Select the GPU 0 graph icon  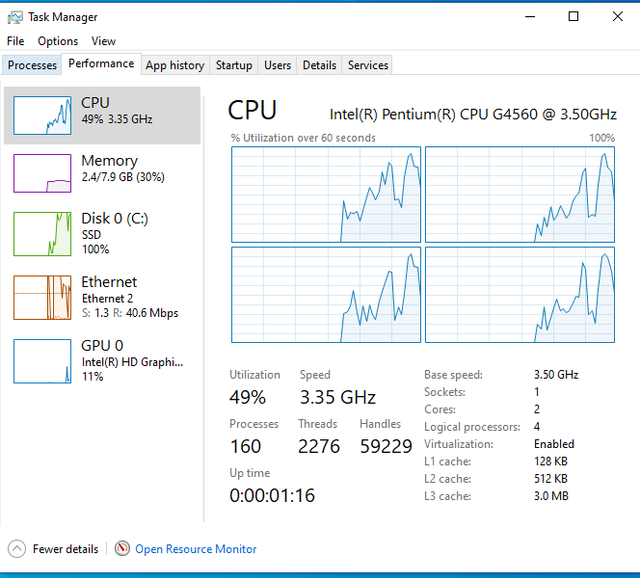[x=42, y=361]
